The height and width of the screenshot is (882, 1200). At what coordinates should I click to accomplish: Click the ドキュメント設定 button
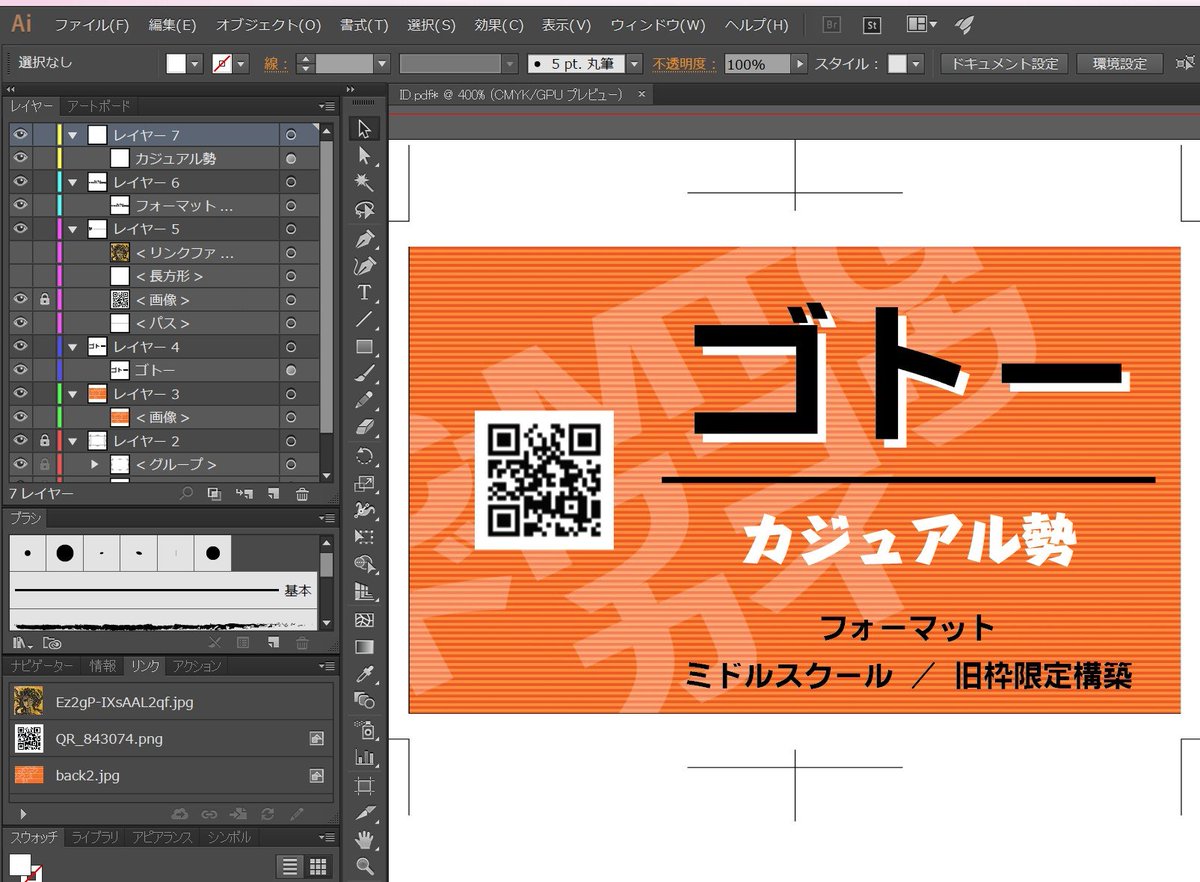click(1004, 64)
